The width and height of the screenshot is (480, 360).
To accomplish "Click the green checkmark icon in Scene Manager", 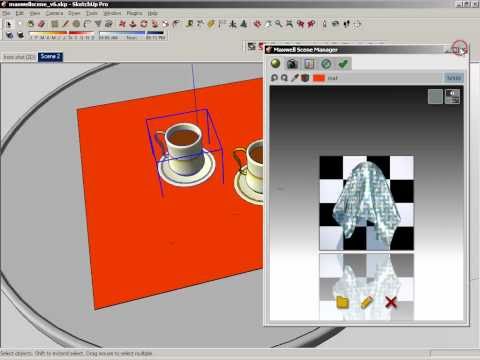I will (x=343, y=63).
